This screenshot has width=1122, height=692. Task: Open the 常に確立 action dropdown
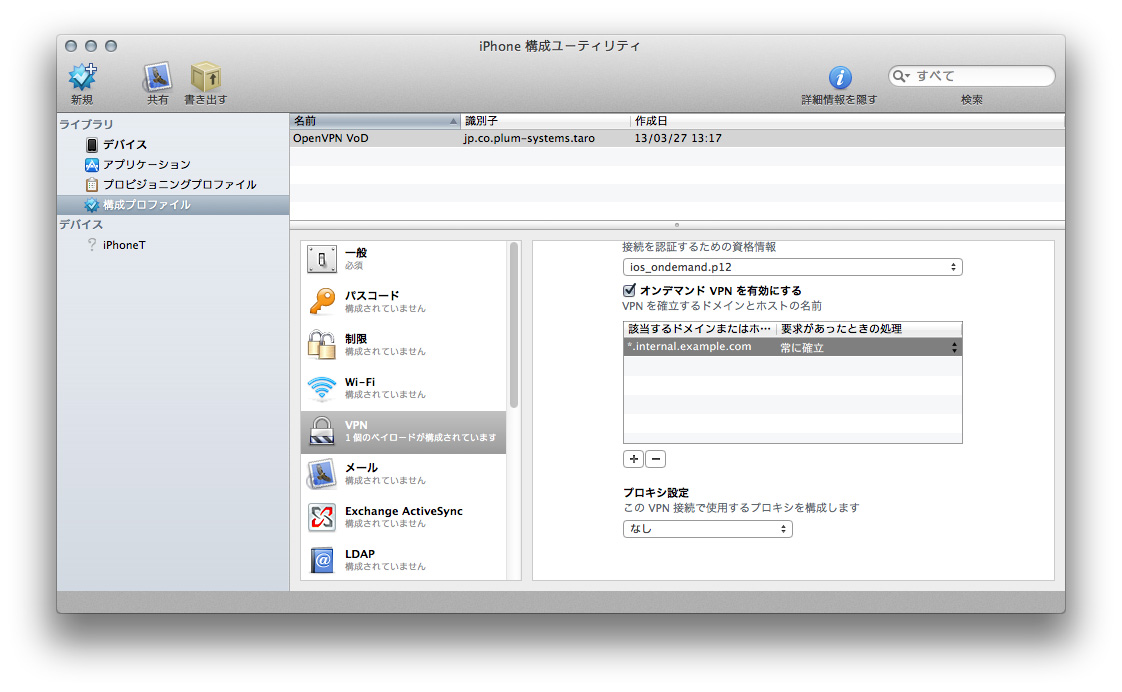click(869, 347)
